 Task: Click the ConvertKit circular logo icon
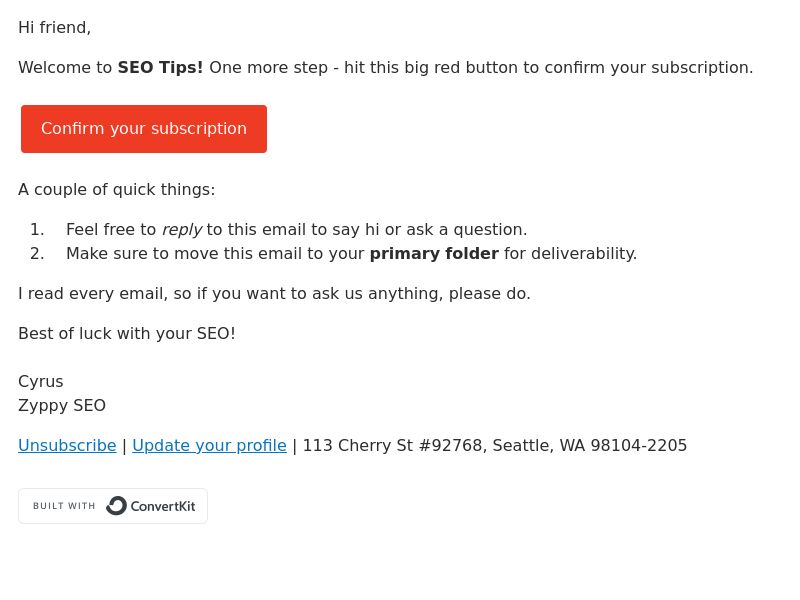click(116, 506)
